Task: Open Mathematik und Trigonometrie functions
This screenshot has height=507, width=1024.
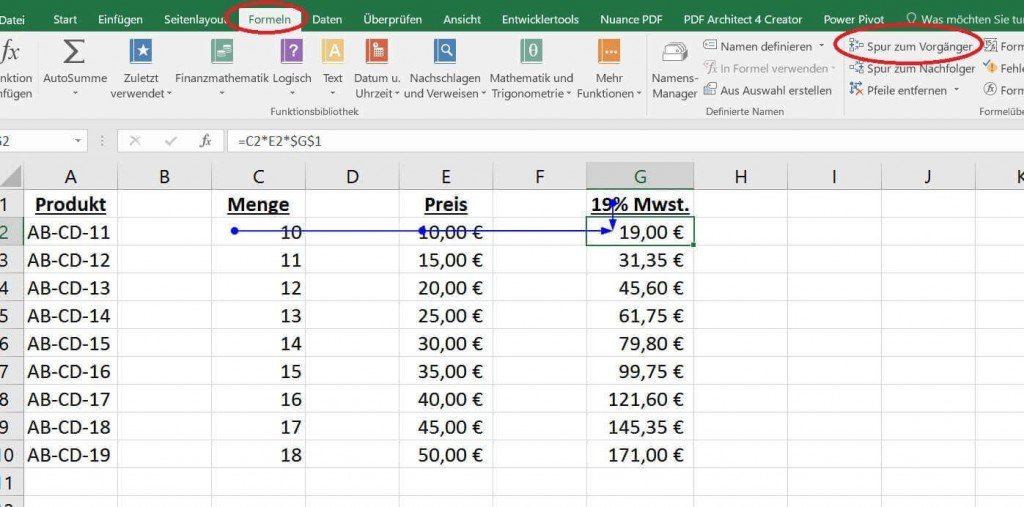Action: pos(532,51)
